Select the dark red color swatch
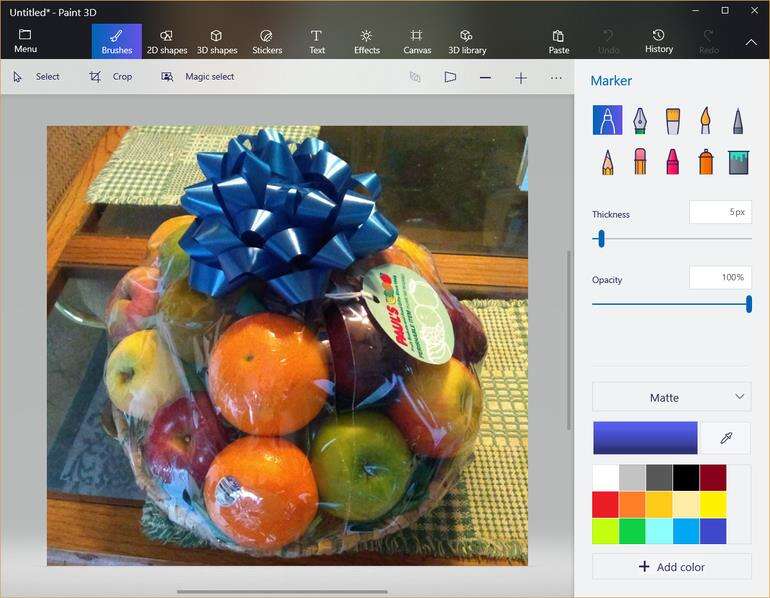 pyautogui.click(x=713, y=478)
